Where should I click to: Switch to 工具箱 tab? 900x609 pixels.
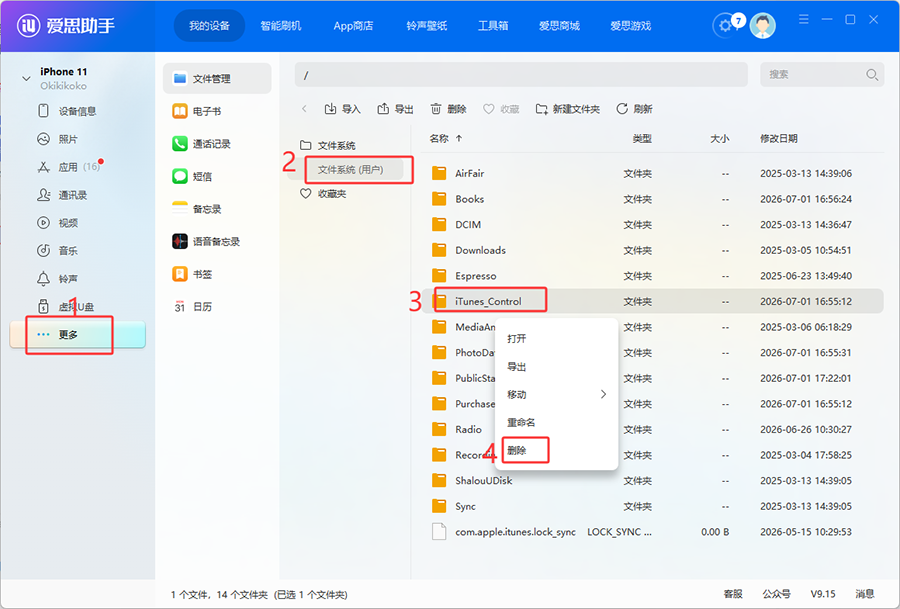(493, 26)
